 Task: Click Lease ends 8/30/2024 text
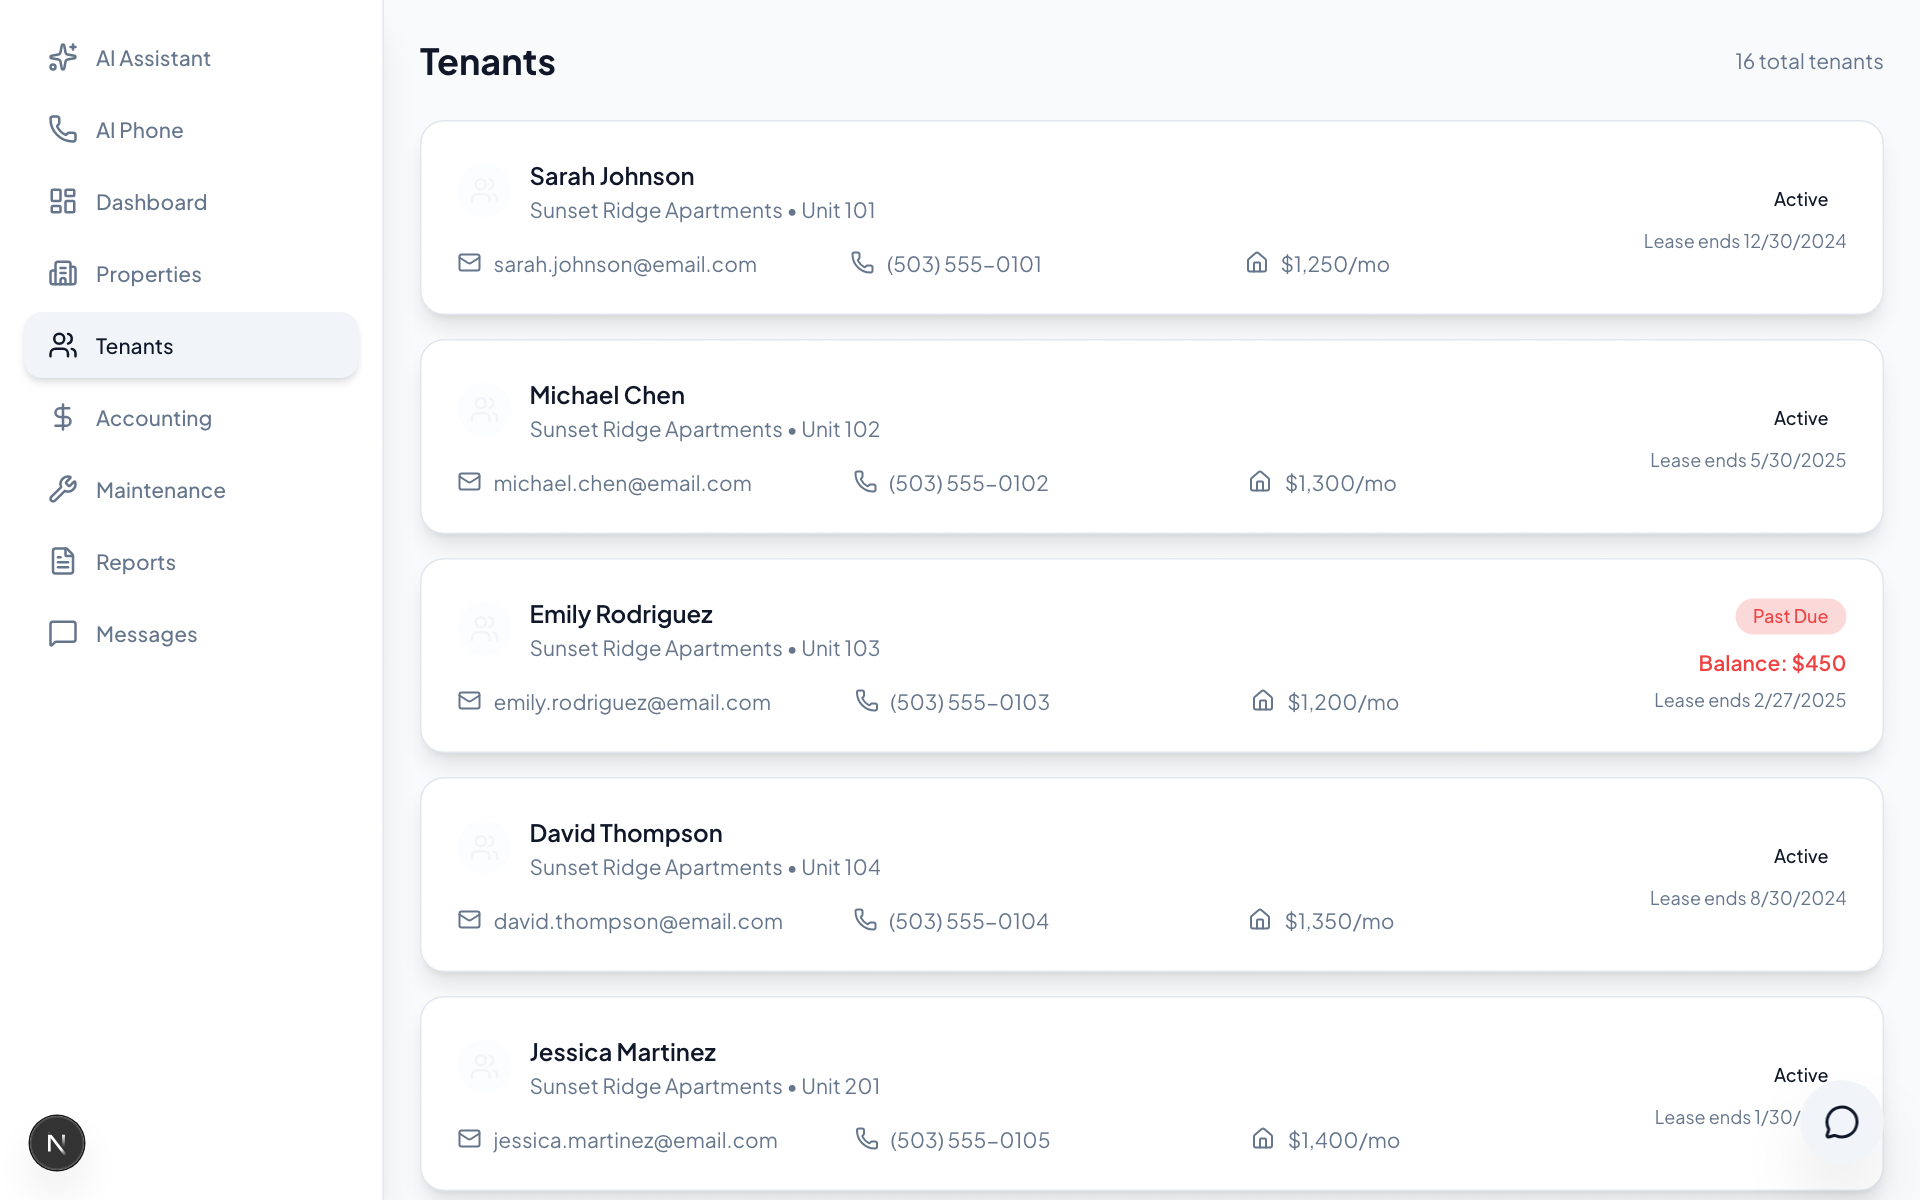[x=1748, y=898]
